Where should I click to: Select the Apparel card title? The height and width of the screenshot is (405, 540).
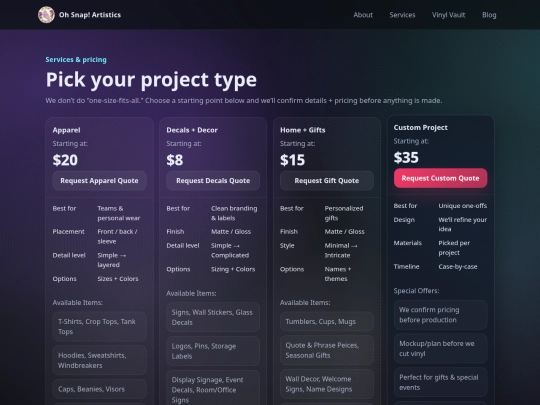[66, 130]
